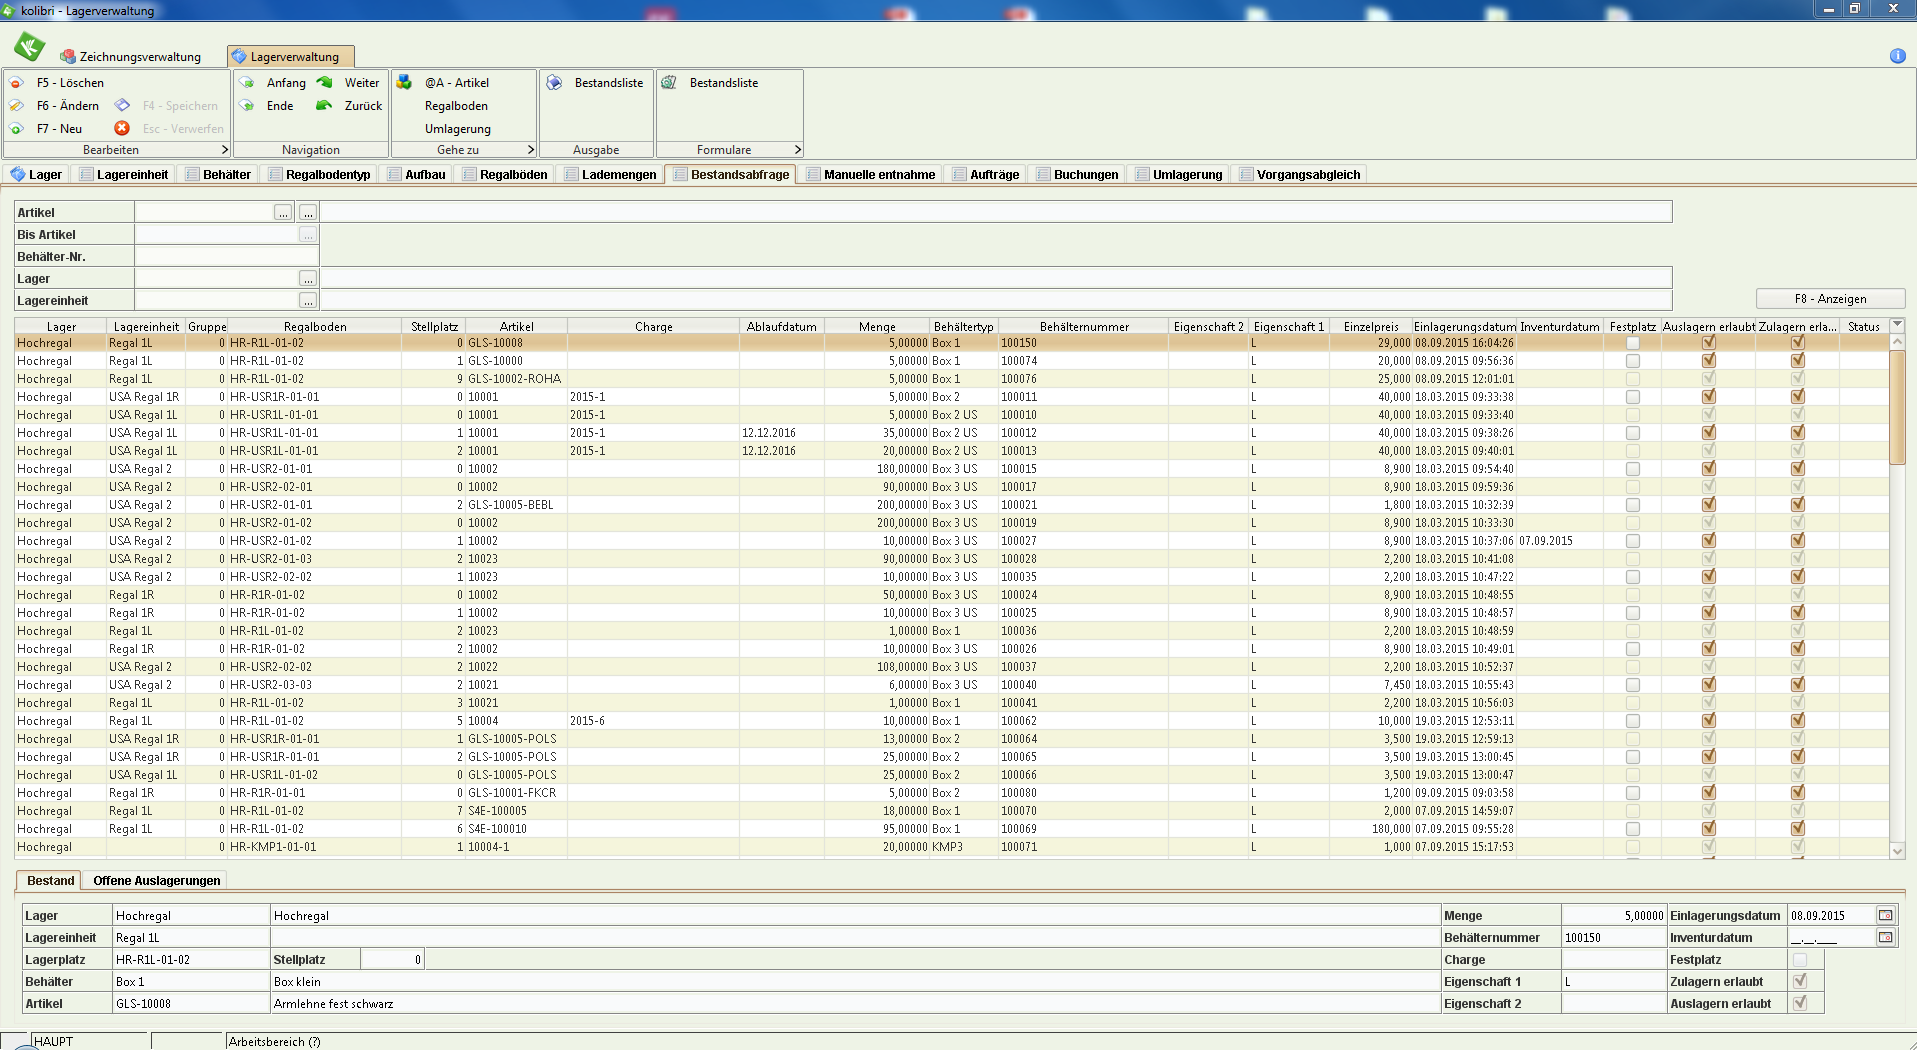Open the Vorgangsabgleich tab
This screenshot has height=1050, width=1917.
pyautogui.click(x=1299, y=175)
